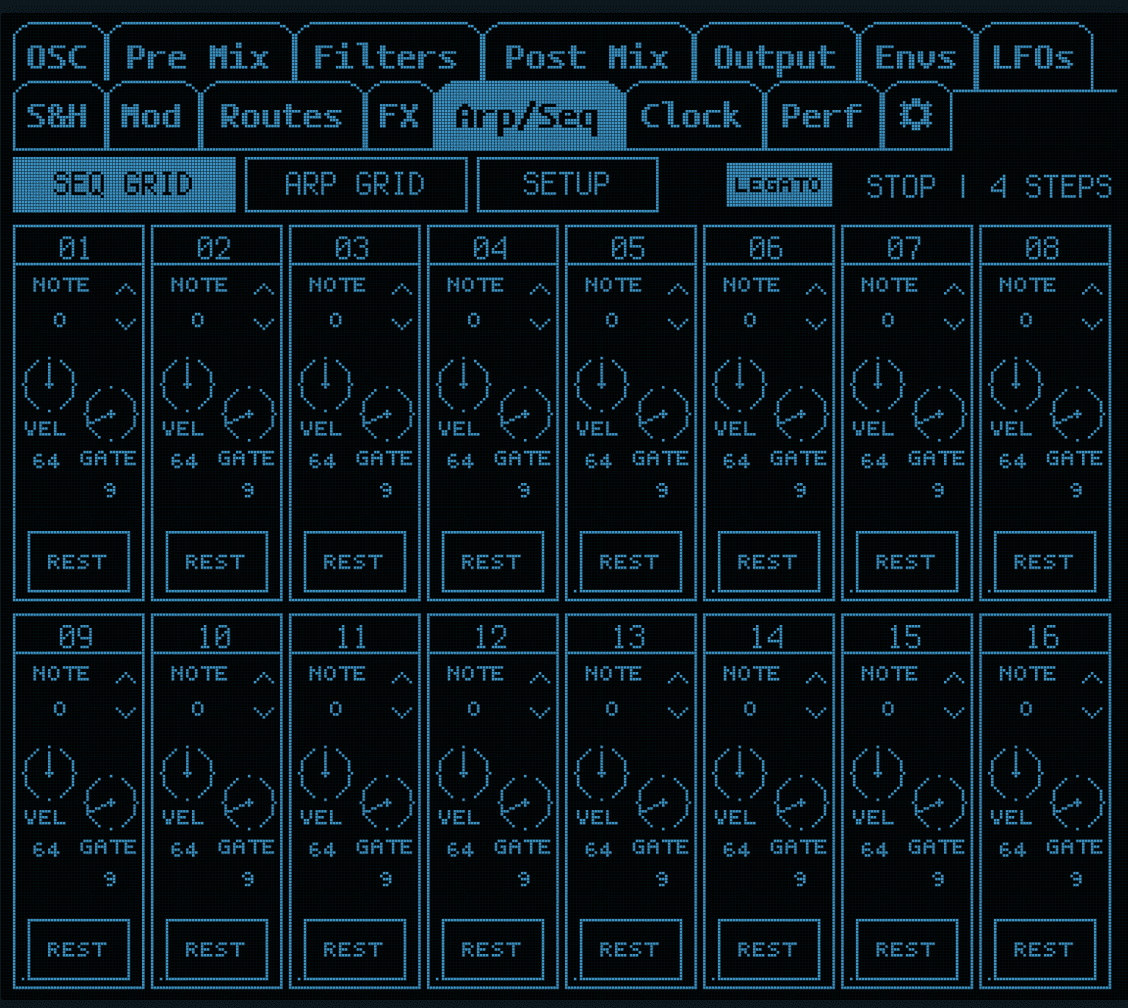Toggle REST on step 15
This screenshot has height=1008, width=1128.
tap(907, 950)
